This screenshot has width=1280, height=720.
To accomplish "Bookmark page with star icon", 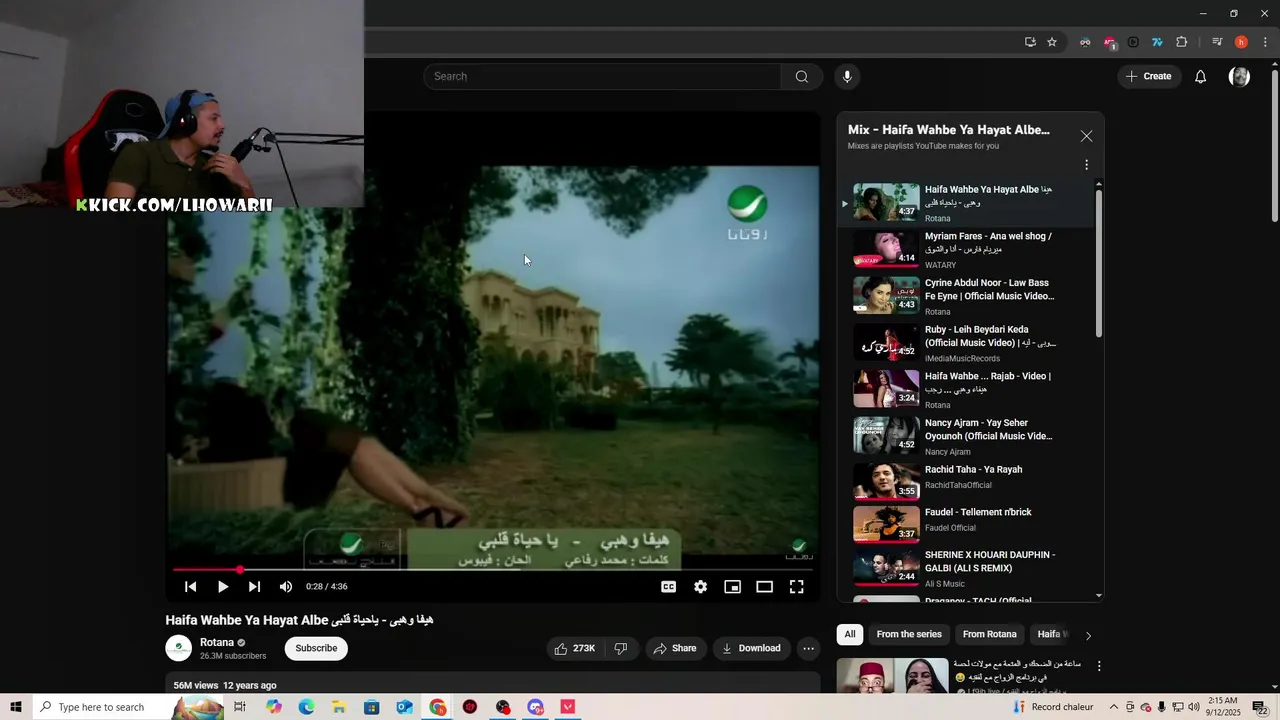I will coord(1052,42).
